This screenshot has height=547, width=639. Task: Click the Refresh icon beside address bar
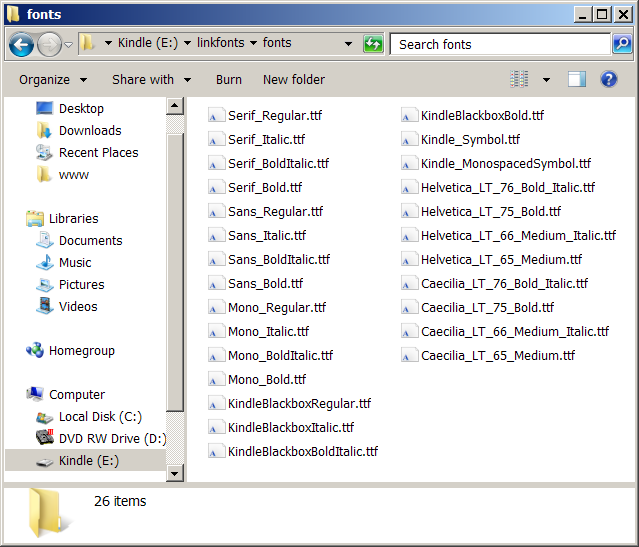pos(373,44)
